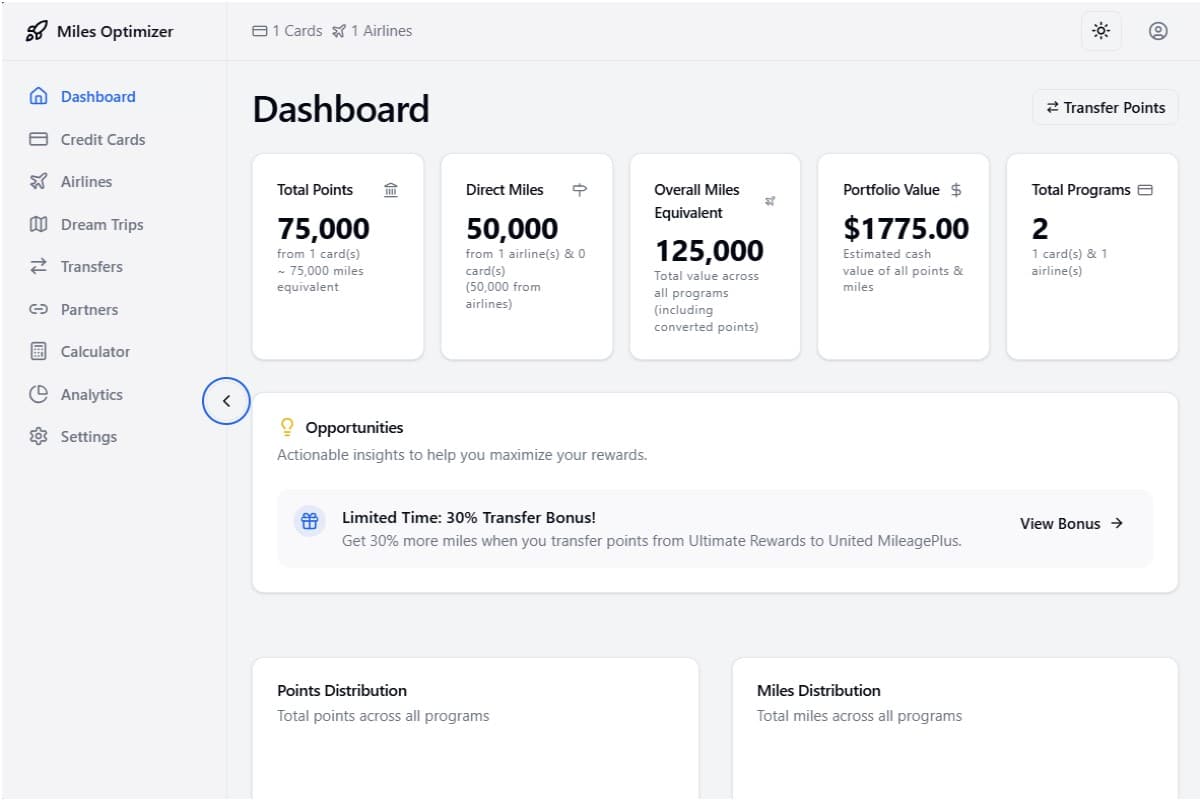Screen dimensions: 1200x800
Task: Click the gift icon on transfer bonus
Action: click(310, 521)
